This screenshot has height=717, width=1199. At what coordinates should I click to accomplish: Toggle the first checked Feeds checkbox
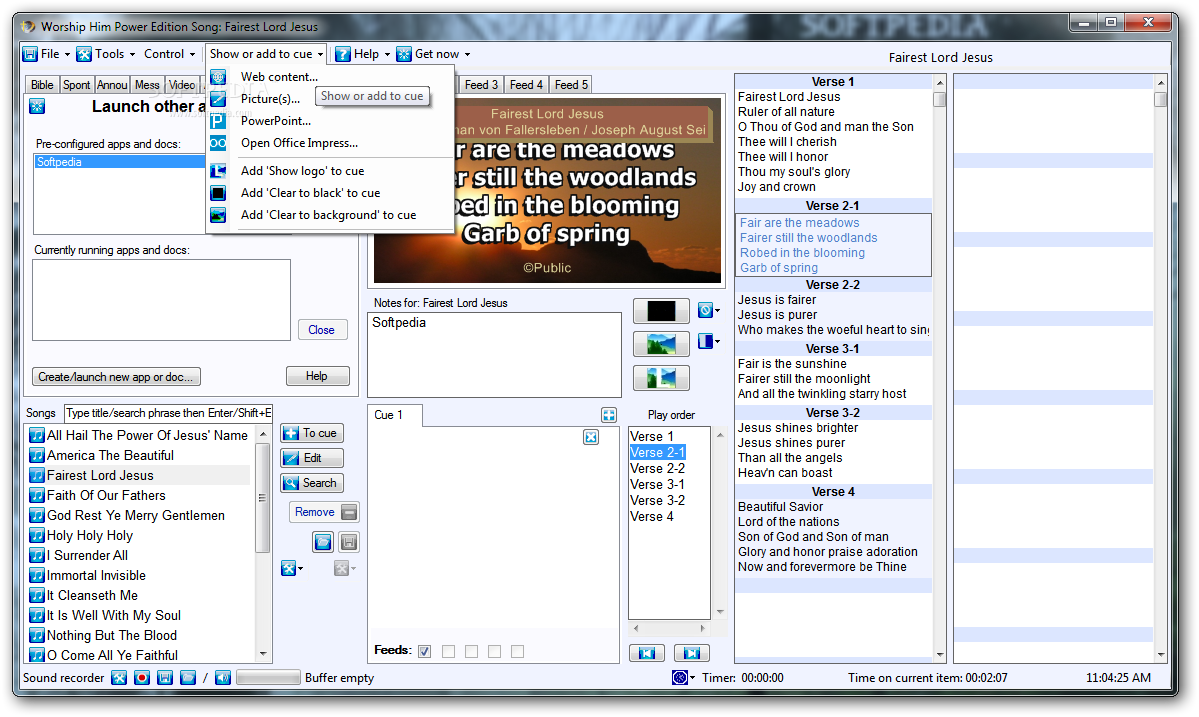(x=425, y=651)
